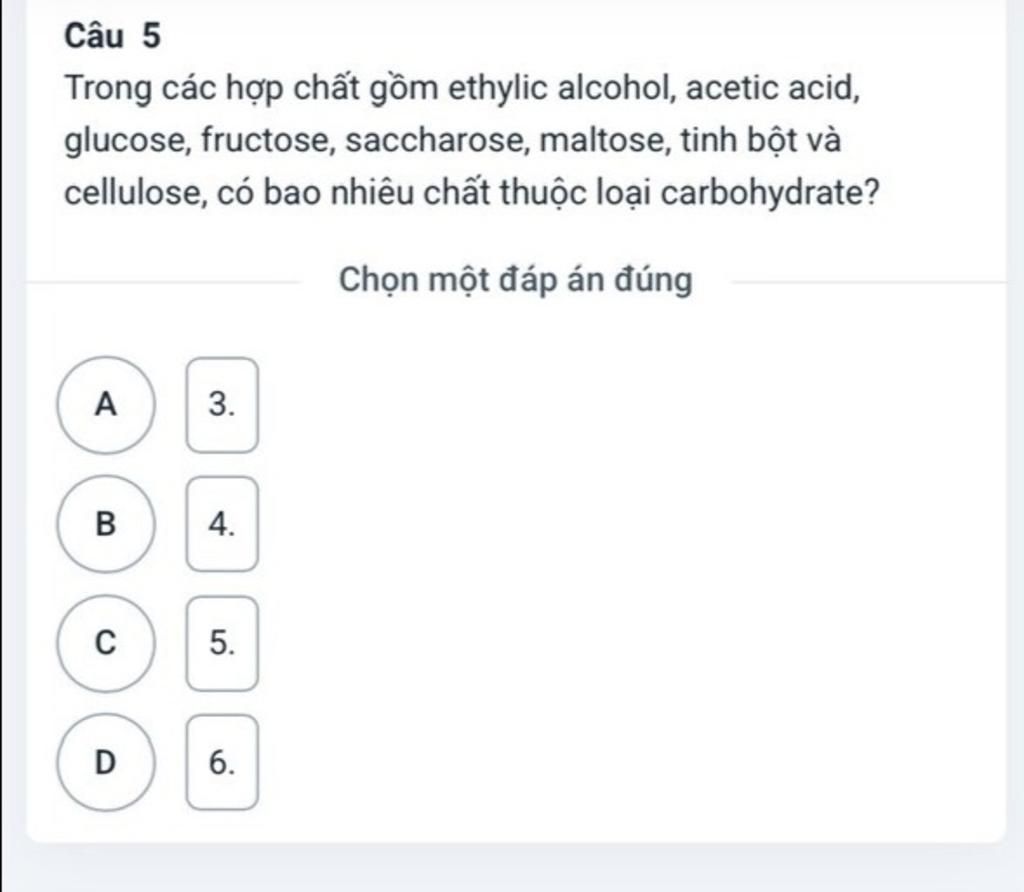Choose the answer box labeled 4.
This screenshot has height=892, width=1024.
click(222, 524)
